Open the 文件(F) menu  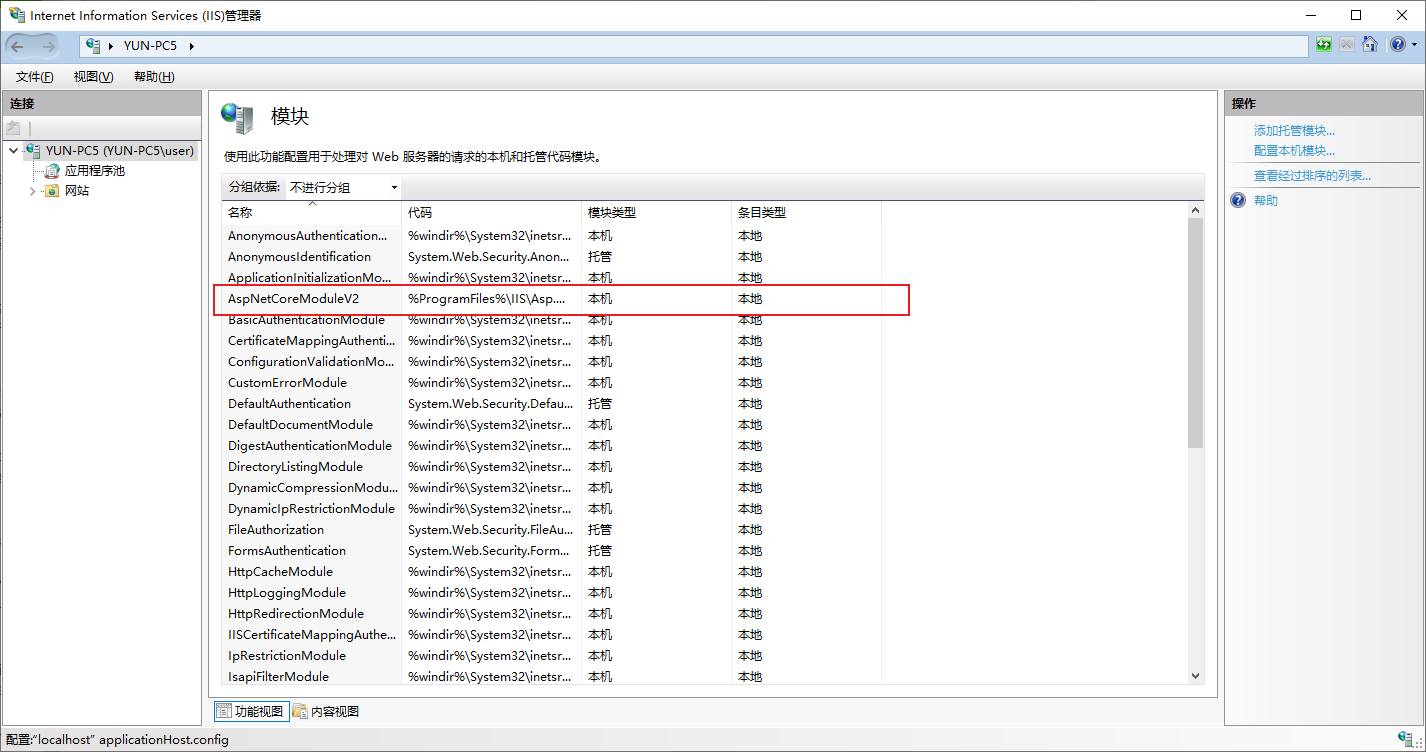click(35, 77)
